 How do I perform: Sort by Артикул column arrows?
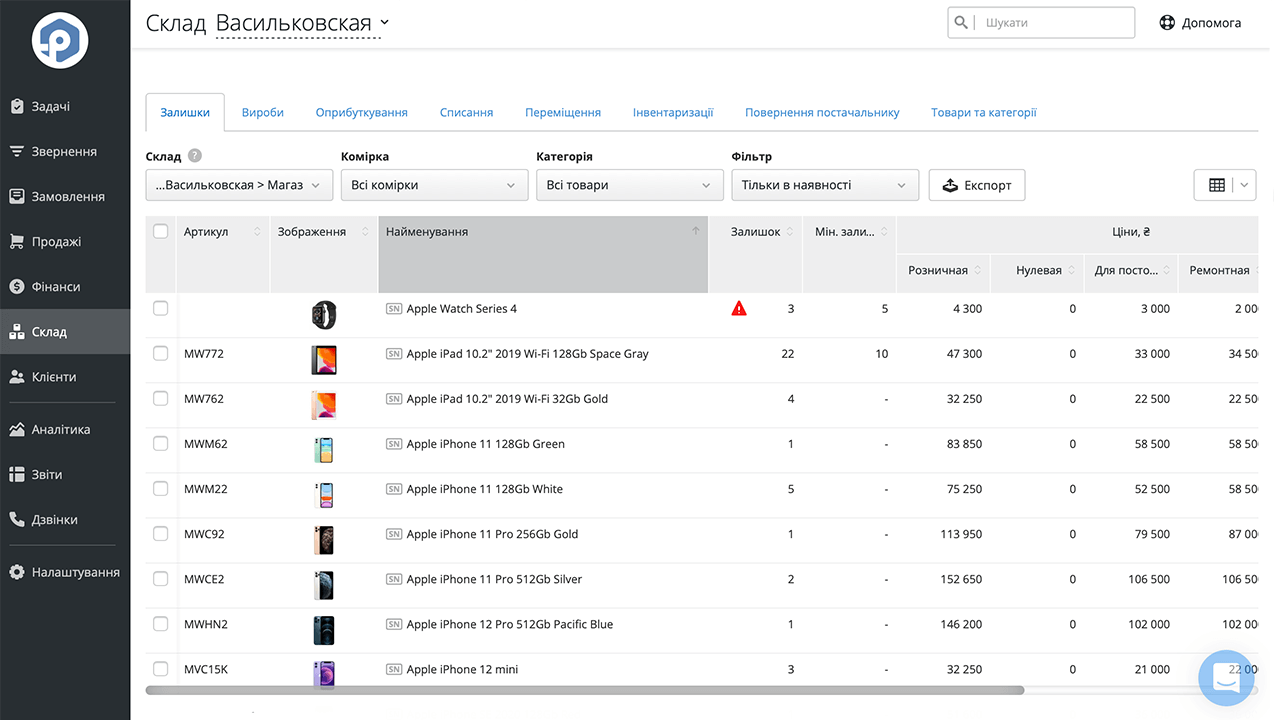tap(257, 231)
